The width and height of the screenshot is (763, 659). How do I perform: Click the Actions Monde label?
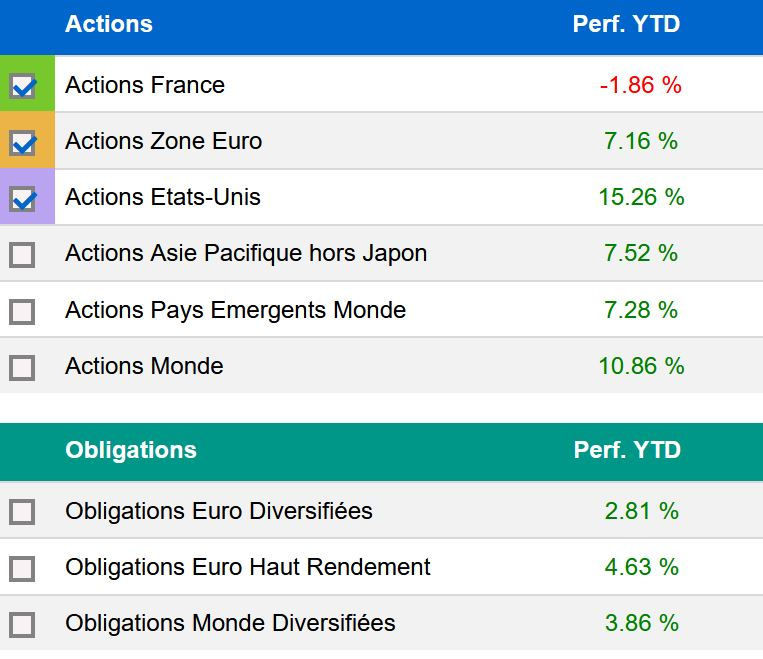pyautogui.click(x=144, y=366)
